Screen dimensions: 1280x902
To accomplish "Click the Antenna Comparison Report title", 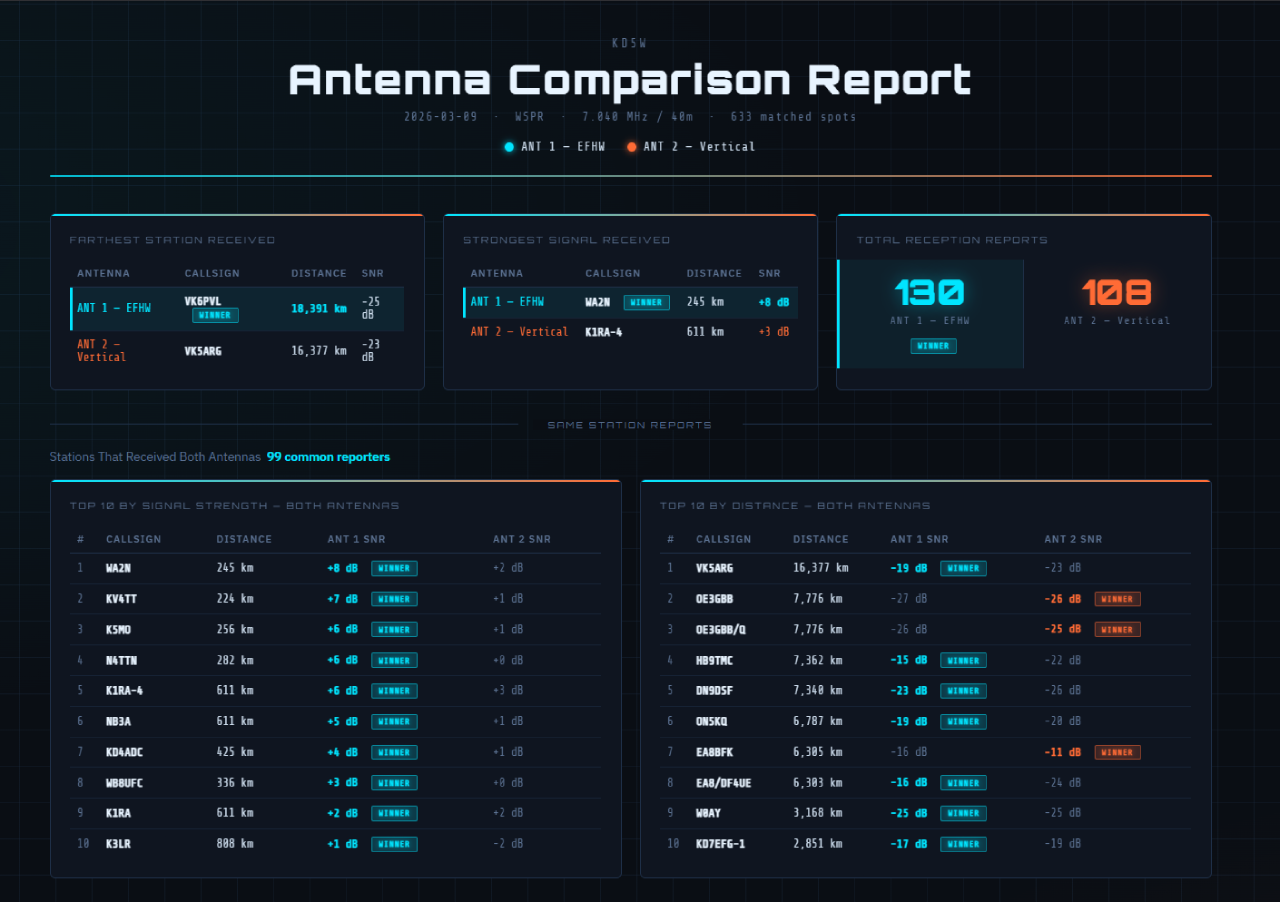I will click(x=630, y=81).
